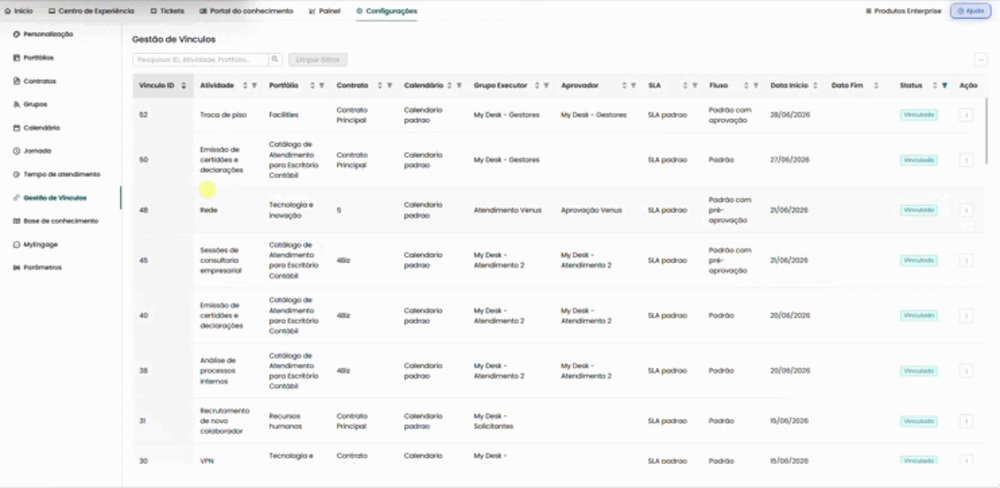The image size is (1000, 488).
Task: Click the 'Rede' activity cell
Action: [209, 210]
